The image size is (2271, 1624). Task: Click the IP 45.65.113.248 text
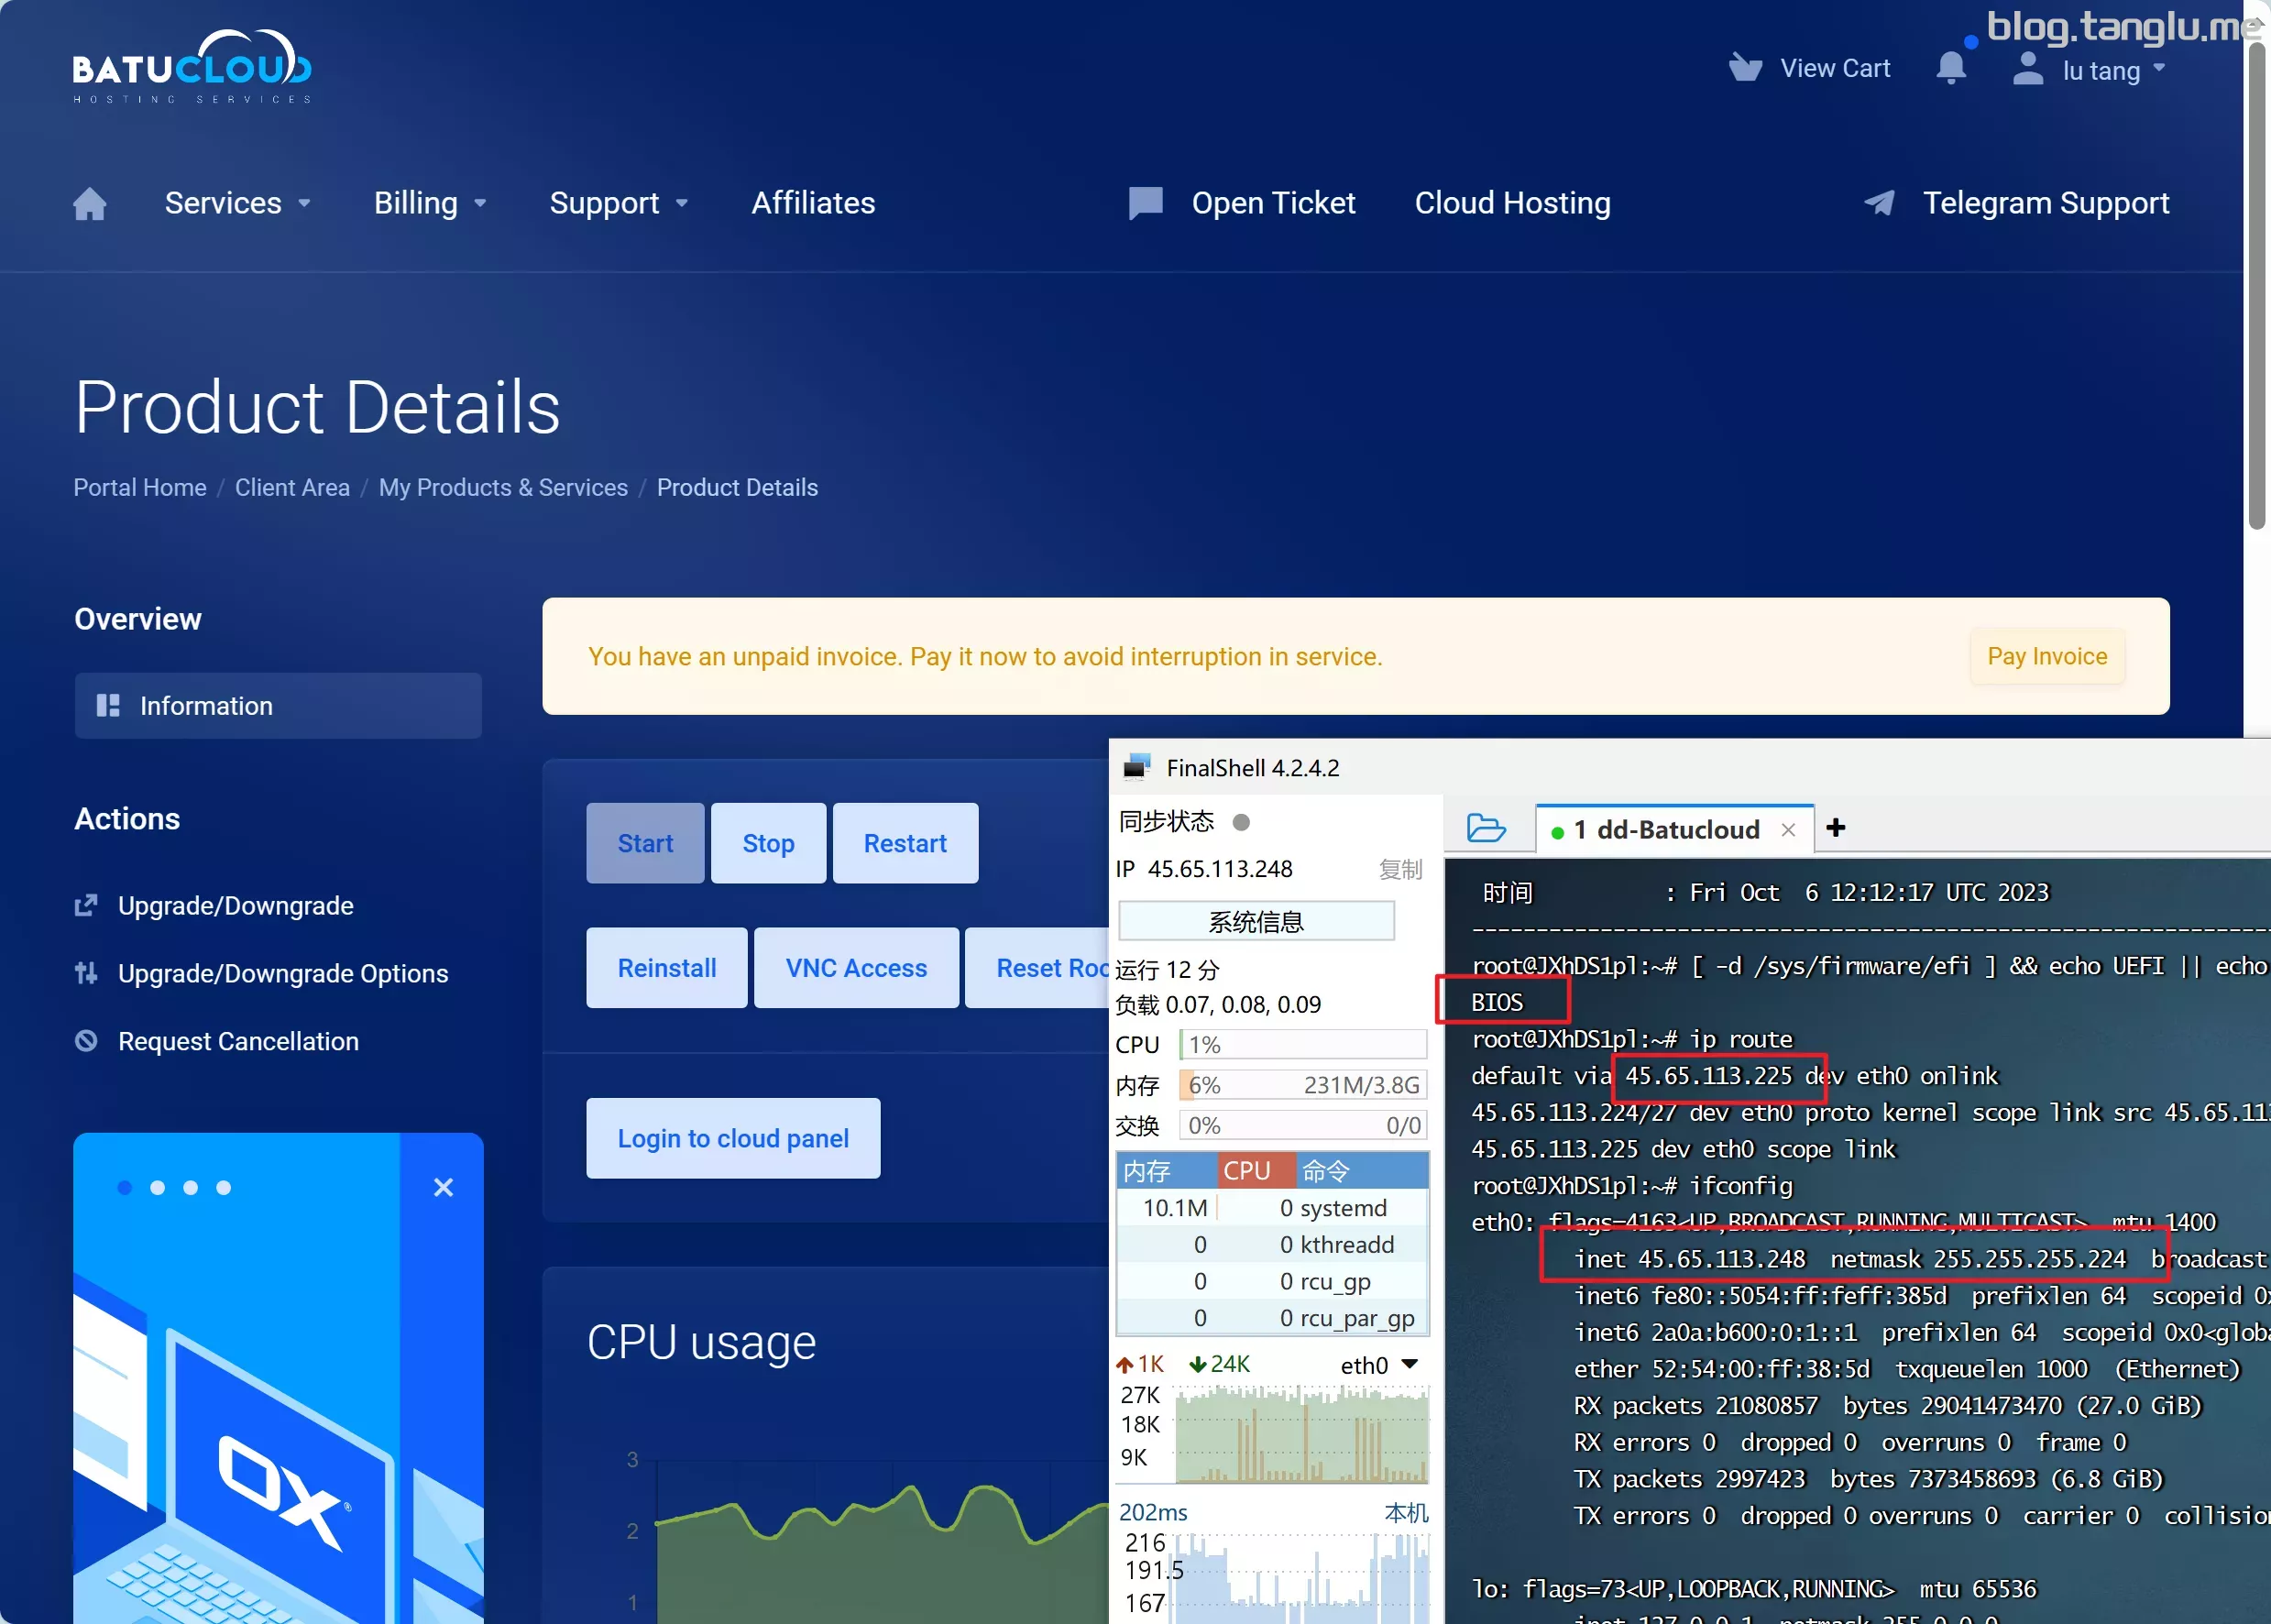pyautogui.click(x=1204, y=869)
